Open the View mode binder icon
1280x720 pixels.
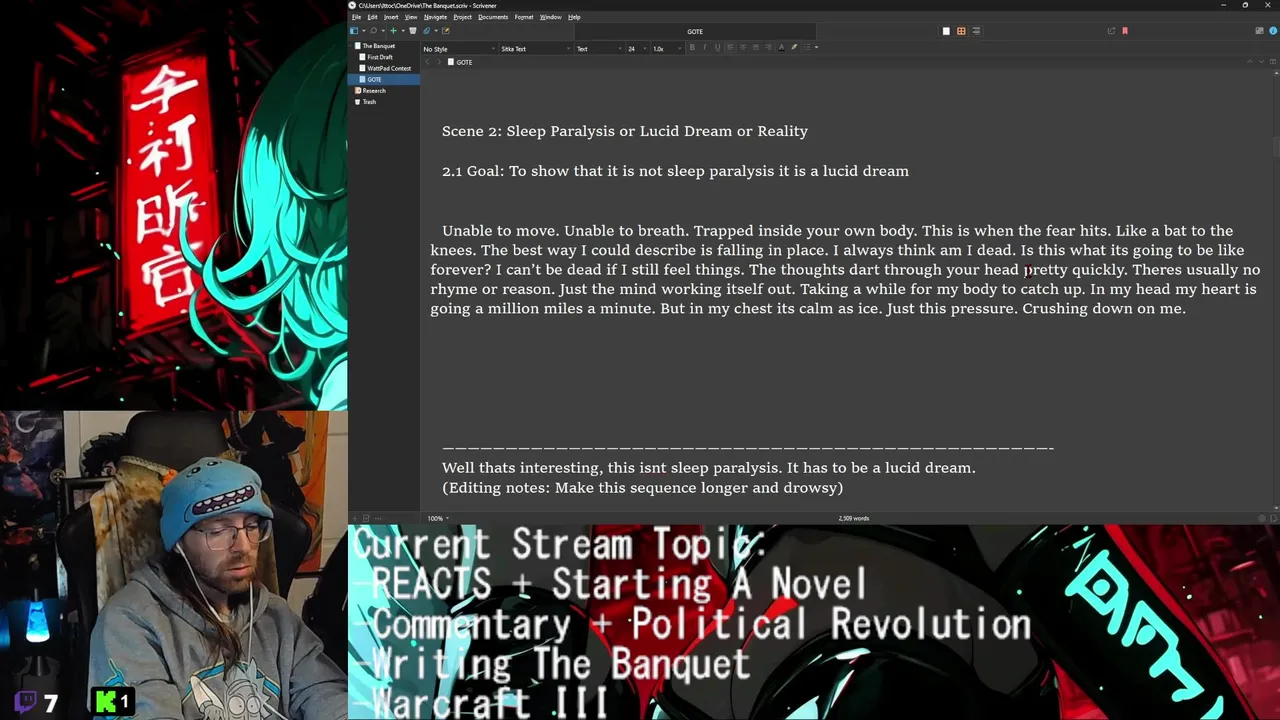[x=354, y=31]
